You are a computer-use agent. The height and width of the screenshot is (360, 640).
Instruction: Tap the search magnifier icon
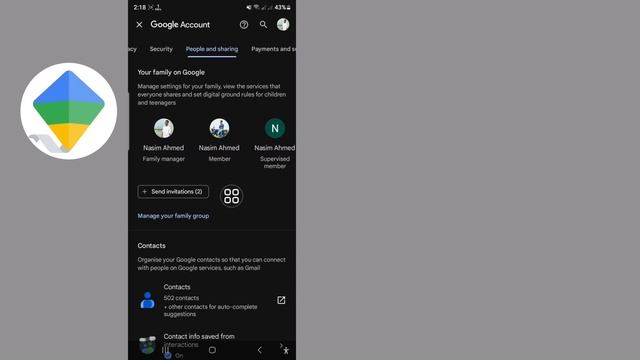tap(263, 24)
